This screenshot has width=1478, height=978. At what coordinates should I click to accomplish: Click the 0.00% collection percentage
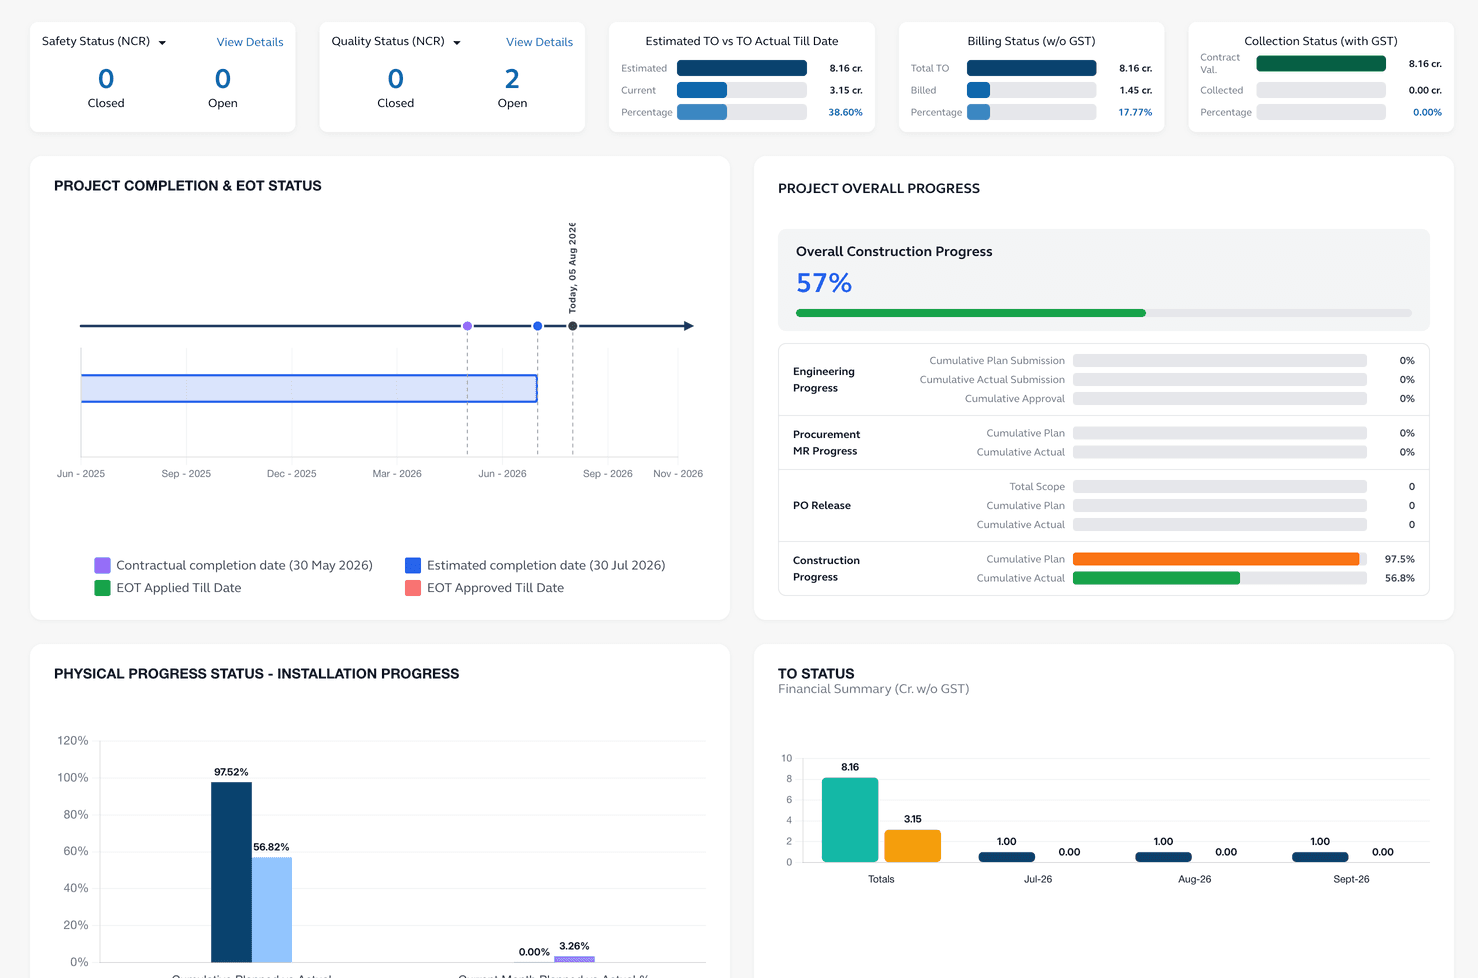pos(1427,112)
